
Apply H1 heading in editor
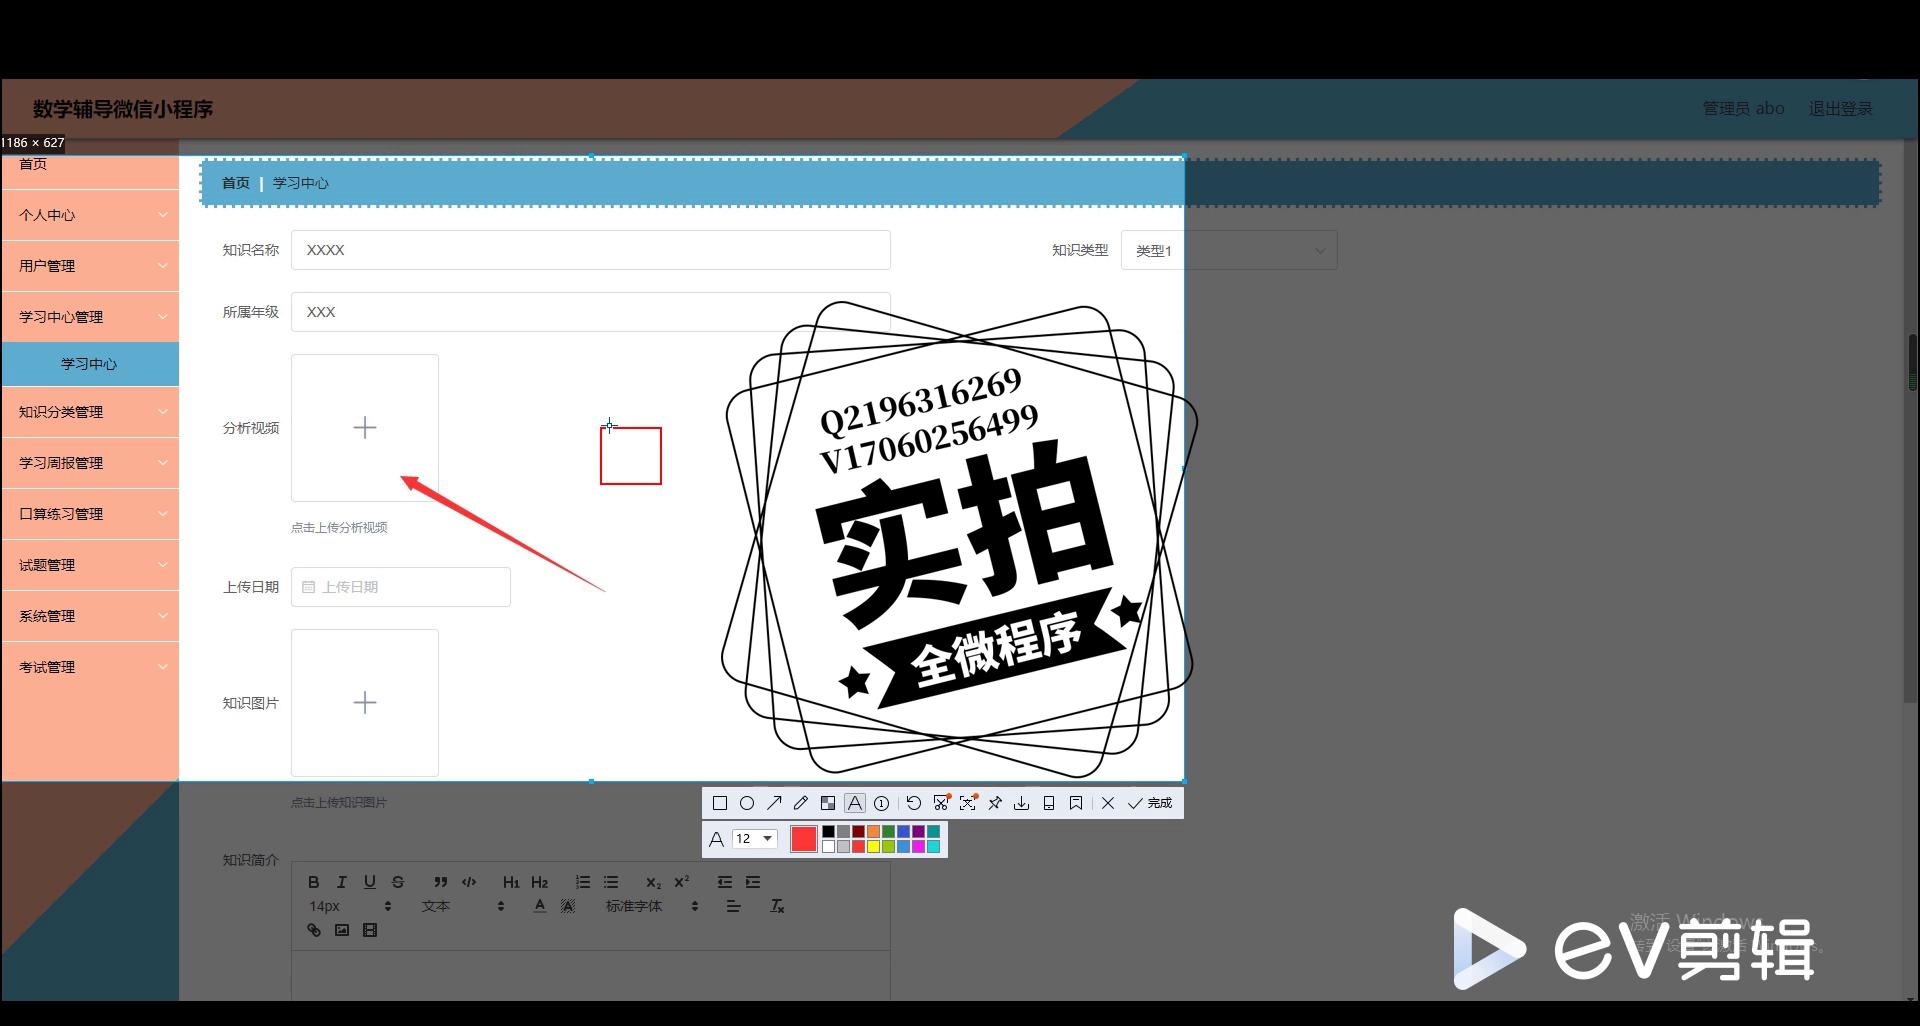click(511, 882)
